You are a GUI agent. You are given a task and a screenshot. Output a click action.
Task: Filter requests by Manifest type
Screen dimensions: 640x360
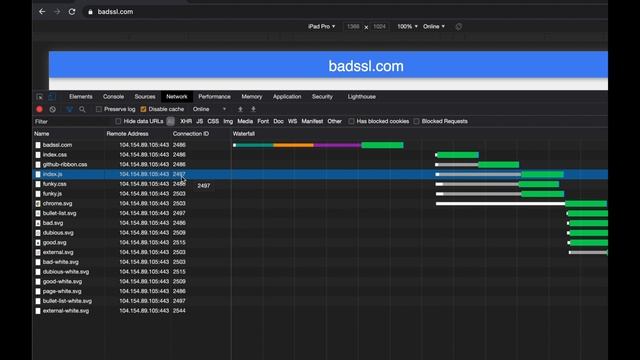coord(312,121)
